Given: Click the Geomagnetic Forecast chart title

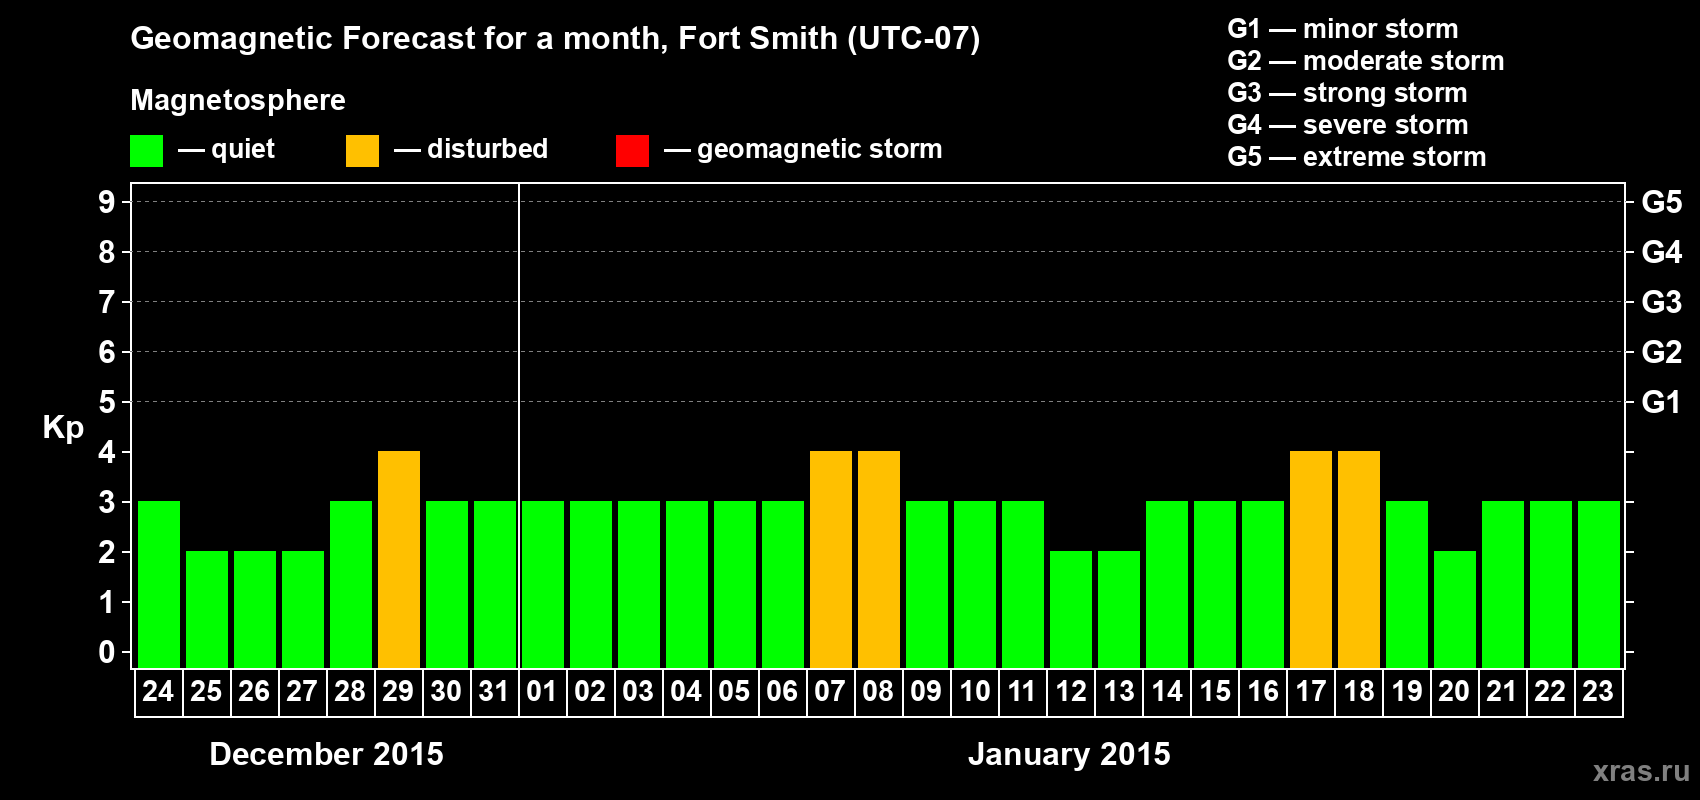Looking at the screenshot, I should coord(555,39).
